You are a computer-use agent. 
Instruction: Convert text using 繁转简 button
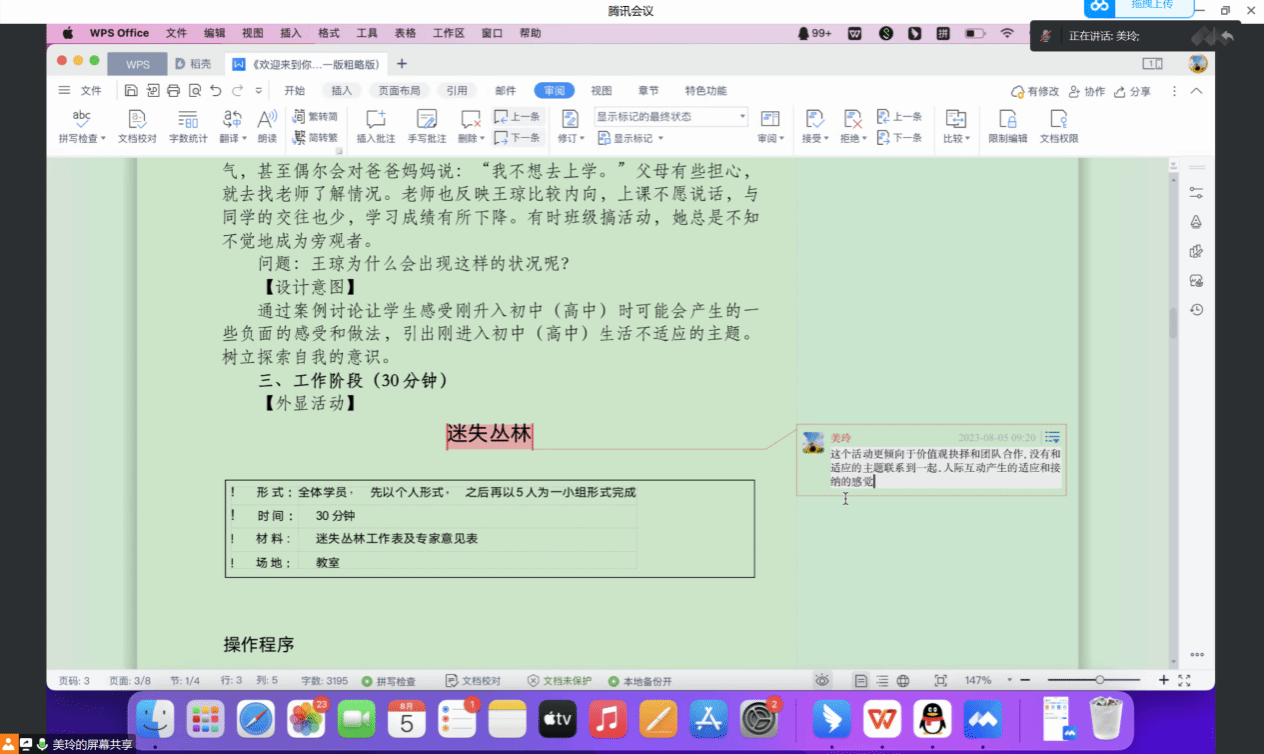315,116
